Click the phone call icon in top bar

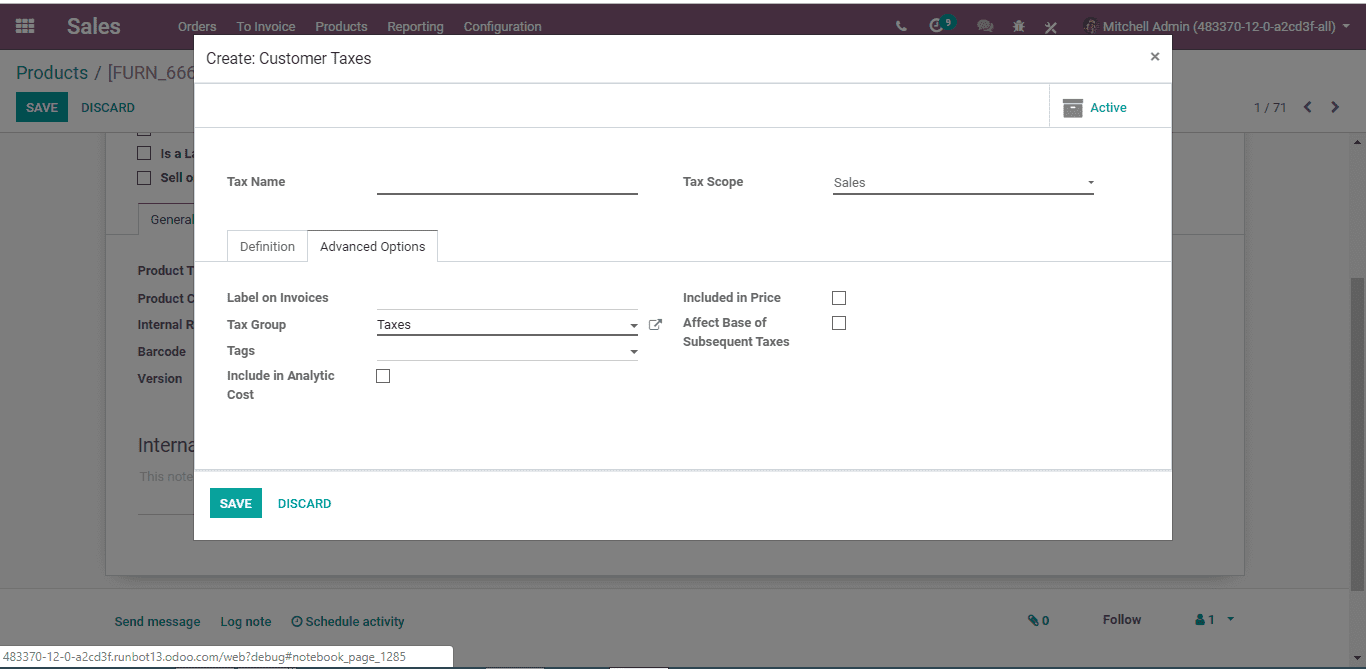(x=902, y=27)
